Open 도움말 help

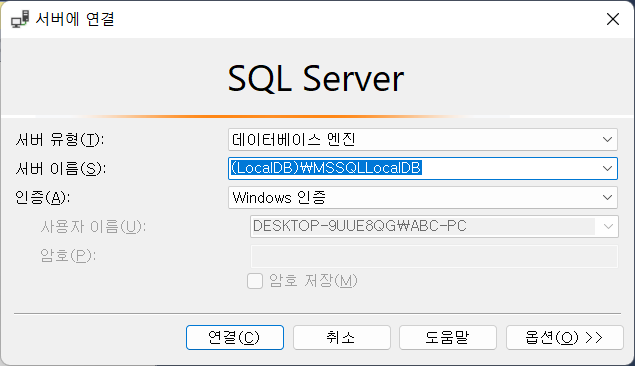[447, 337]
